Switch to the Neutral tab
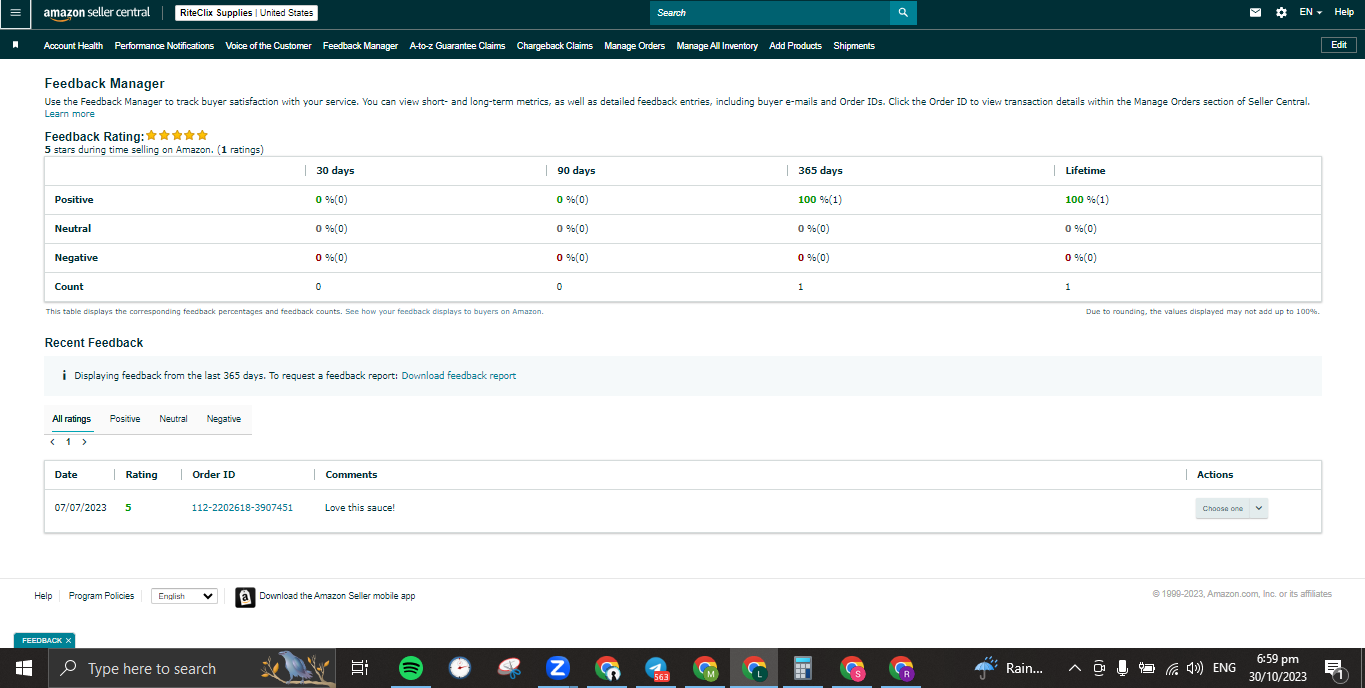1365x688 pixels. tap(173, 419)
